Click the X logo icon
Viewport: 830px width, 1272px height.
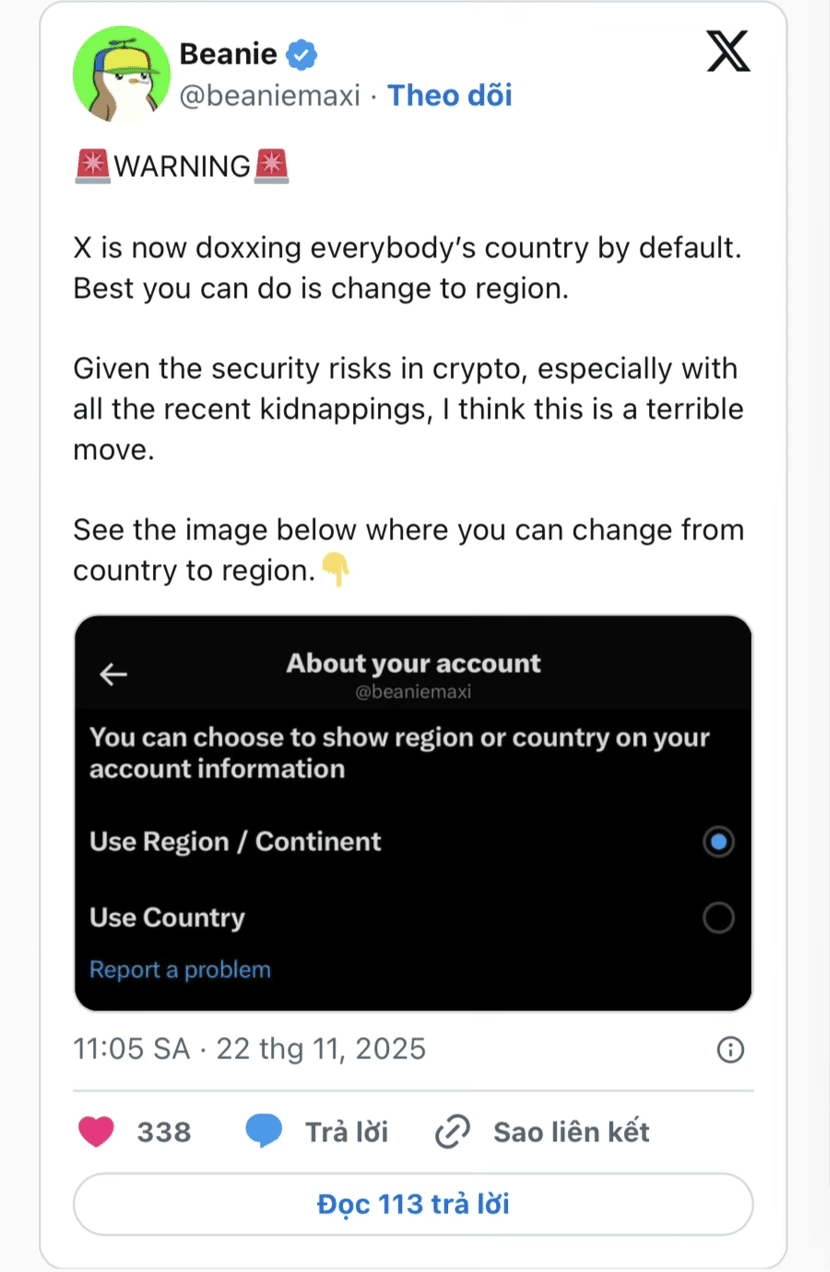[x=727, y=52]
